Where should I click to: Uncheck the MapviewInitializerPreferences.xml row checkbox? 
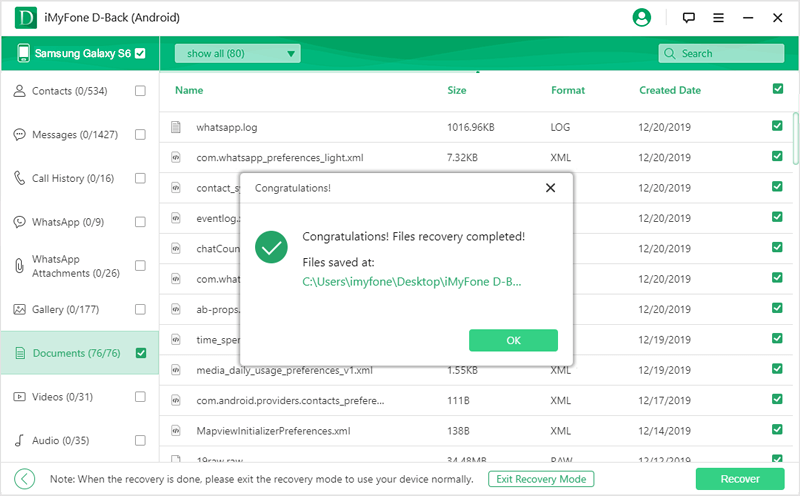click(x=777, y=429)
